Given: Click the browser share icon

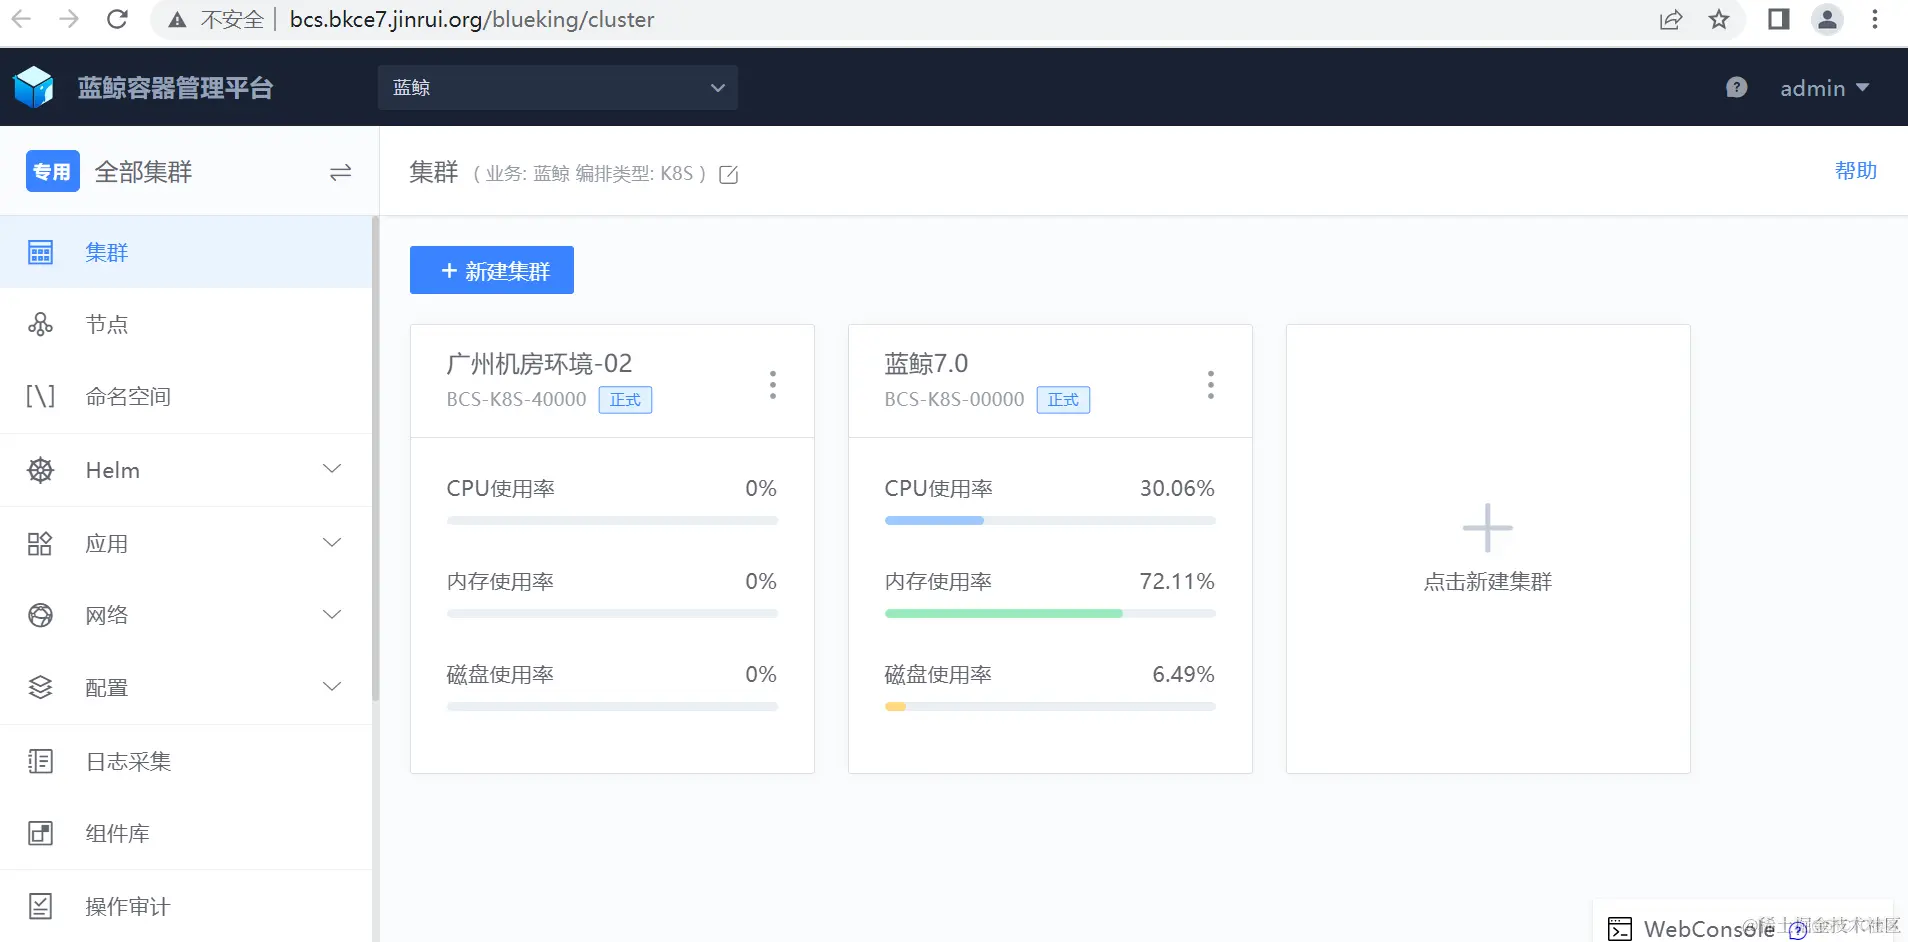Looking at the screenshot, I should point(1671,19).
